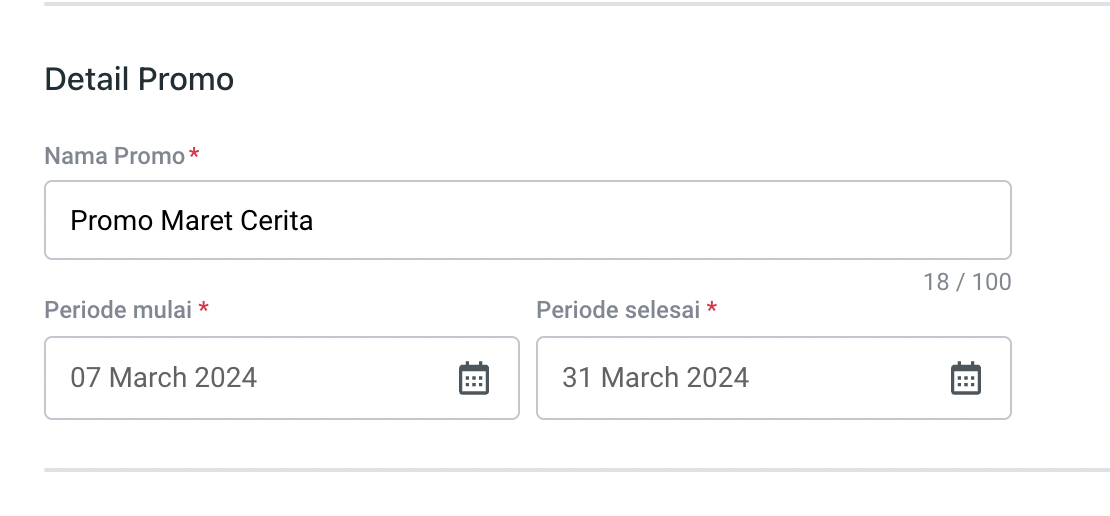This screenshot has height=516, width=1110.
Task: Click the "Periode selesai" field label
Action: (x=617, y=310)
